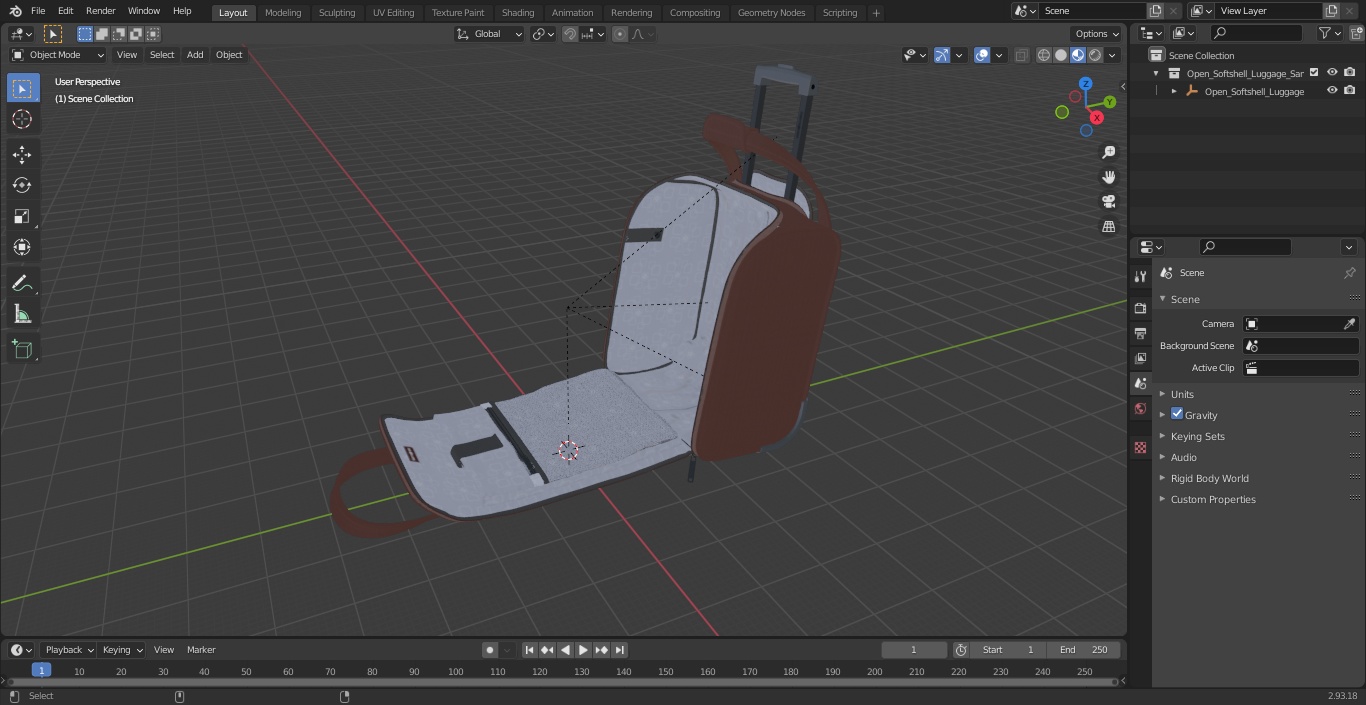Select the Scale tool
Screen dimensions: 1366x705
click(x=22, y=216)
